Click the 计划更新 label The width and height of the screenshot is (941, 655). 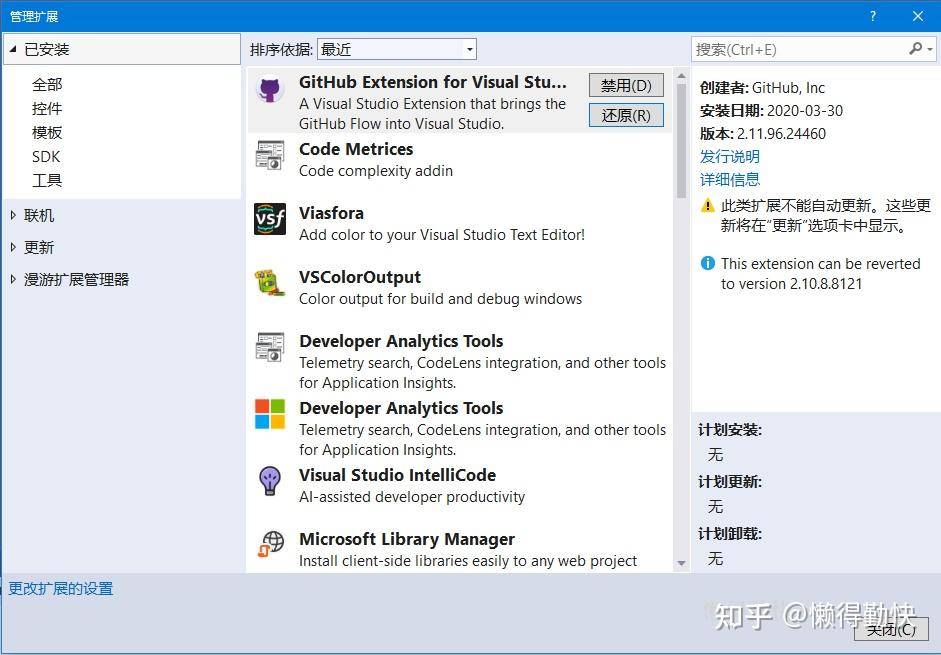click(730, 482)
